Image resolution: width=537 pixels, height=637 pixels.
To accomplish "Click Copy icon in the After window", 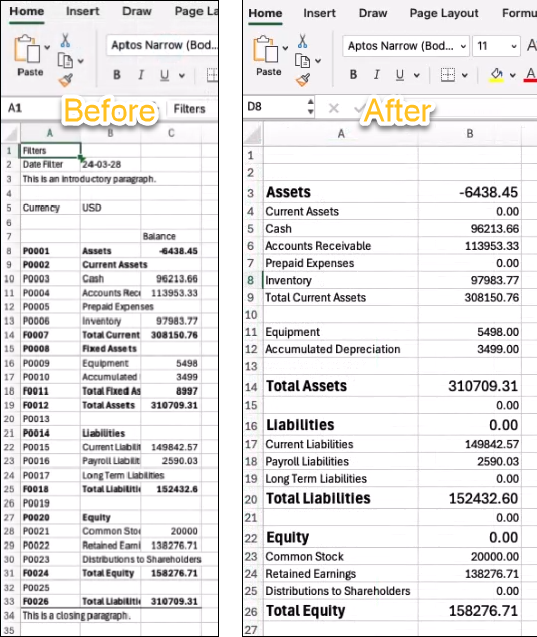I will 303,61.
